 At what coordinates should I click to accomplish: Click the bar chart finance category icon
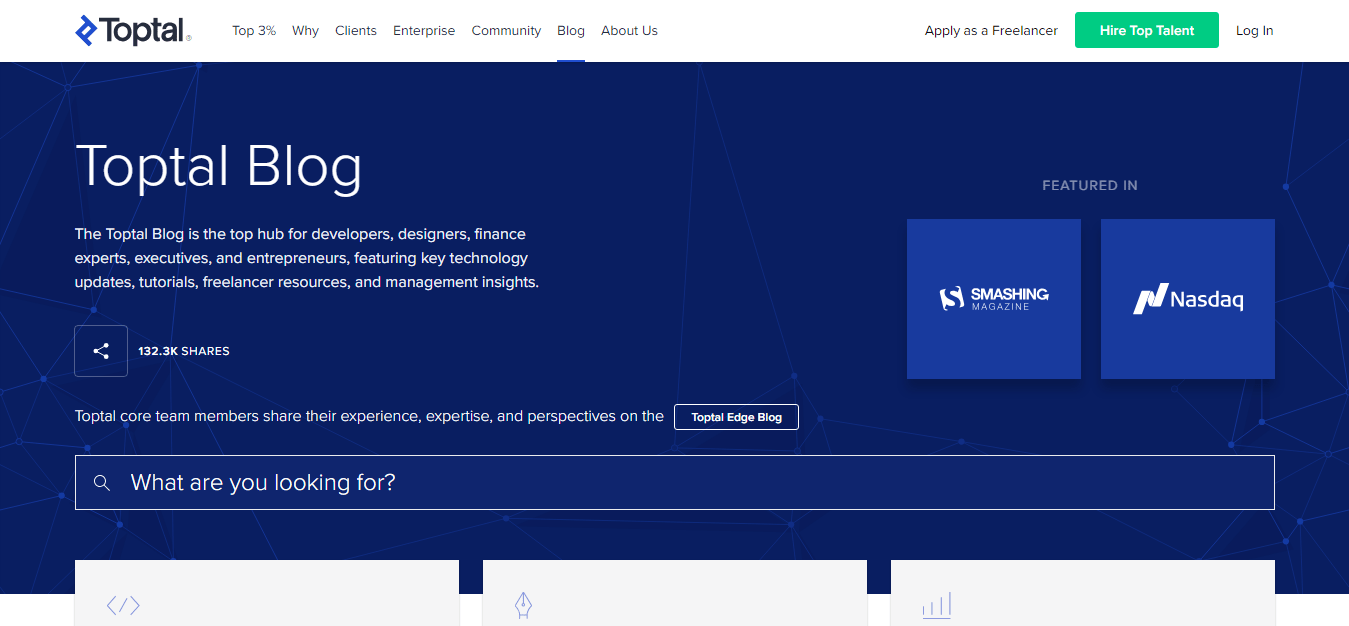[x=936, y=604]
